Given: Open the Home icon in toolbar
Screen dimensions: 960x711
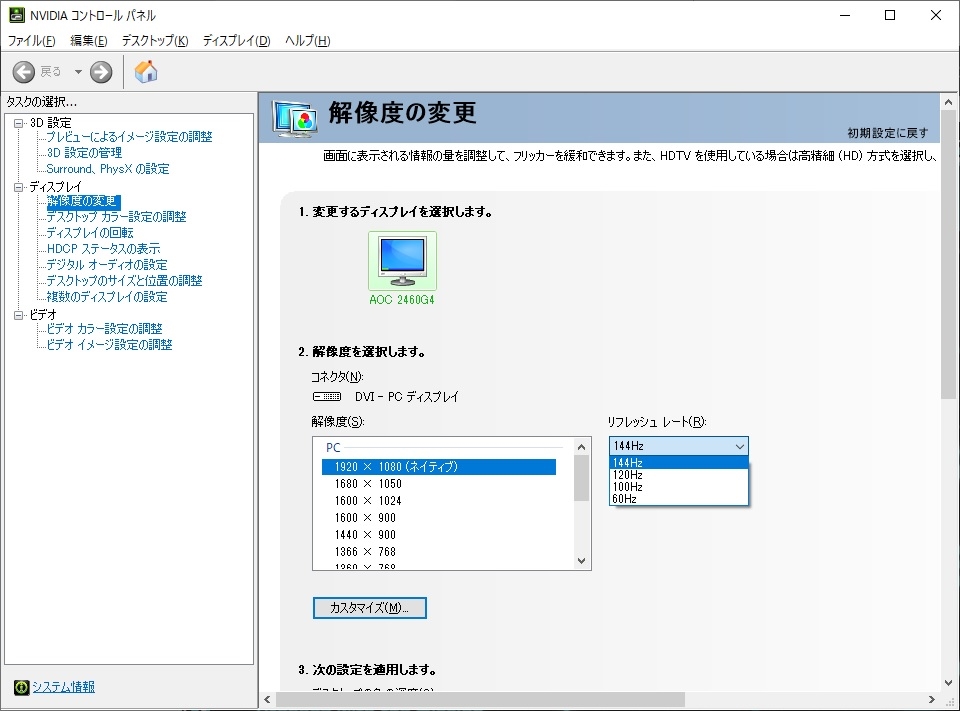Looking at the screenshot, I should click(146, 72).
